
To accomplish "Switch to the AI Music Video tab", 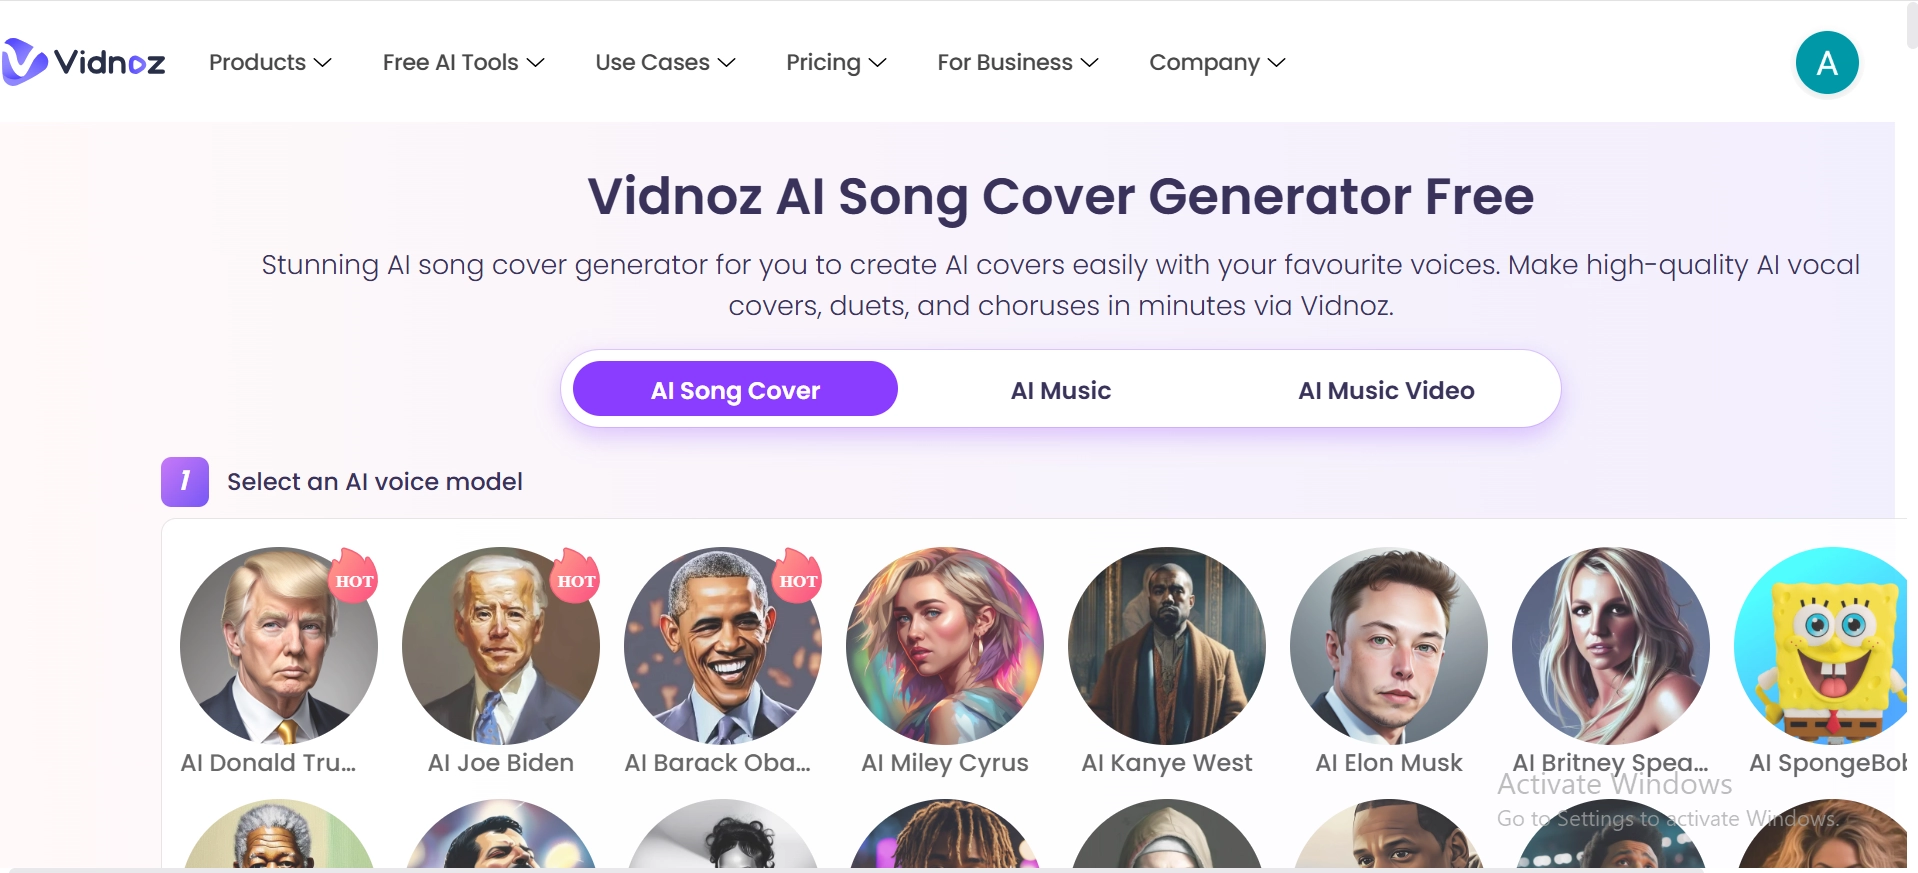I will [1386, 390].
